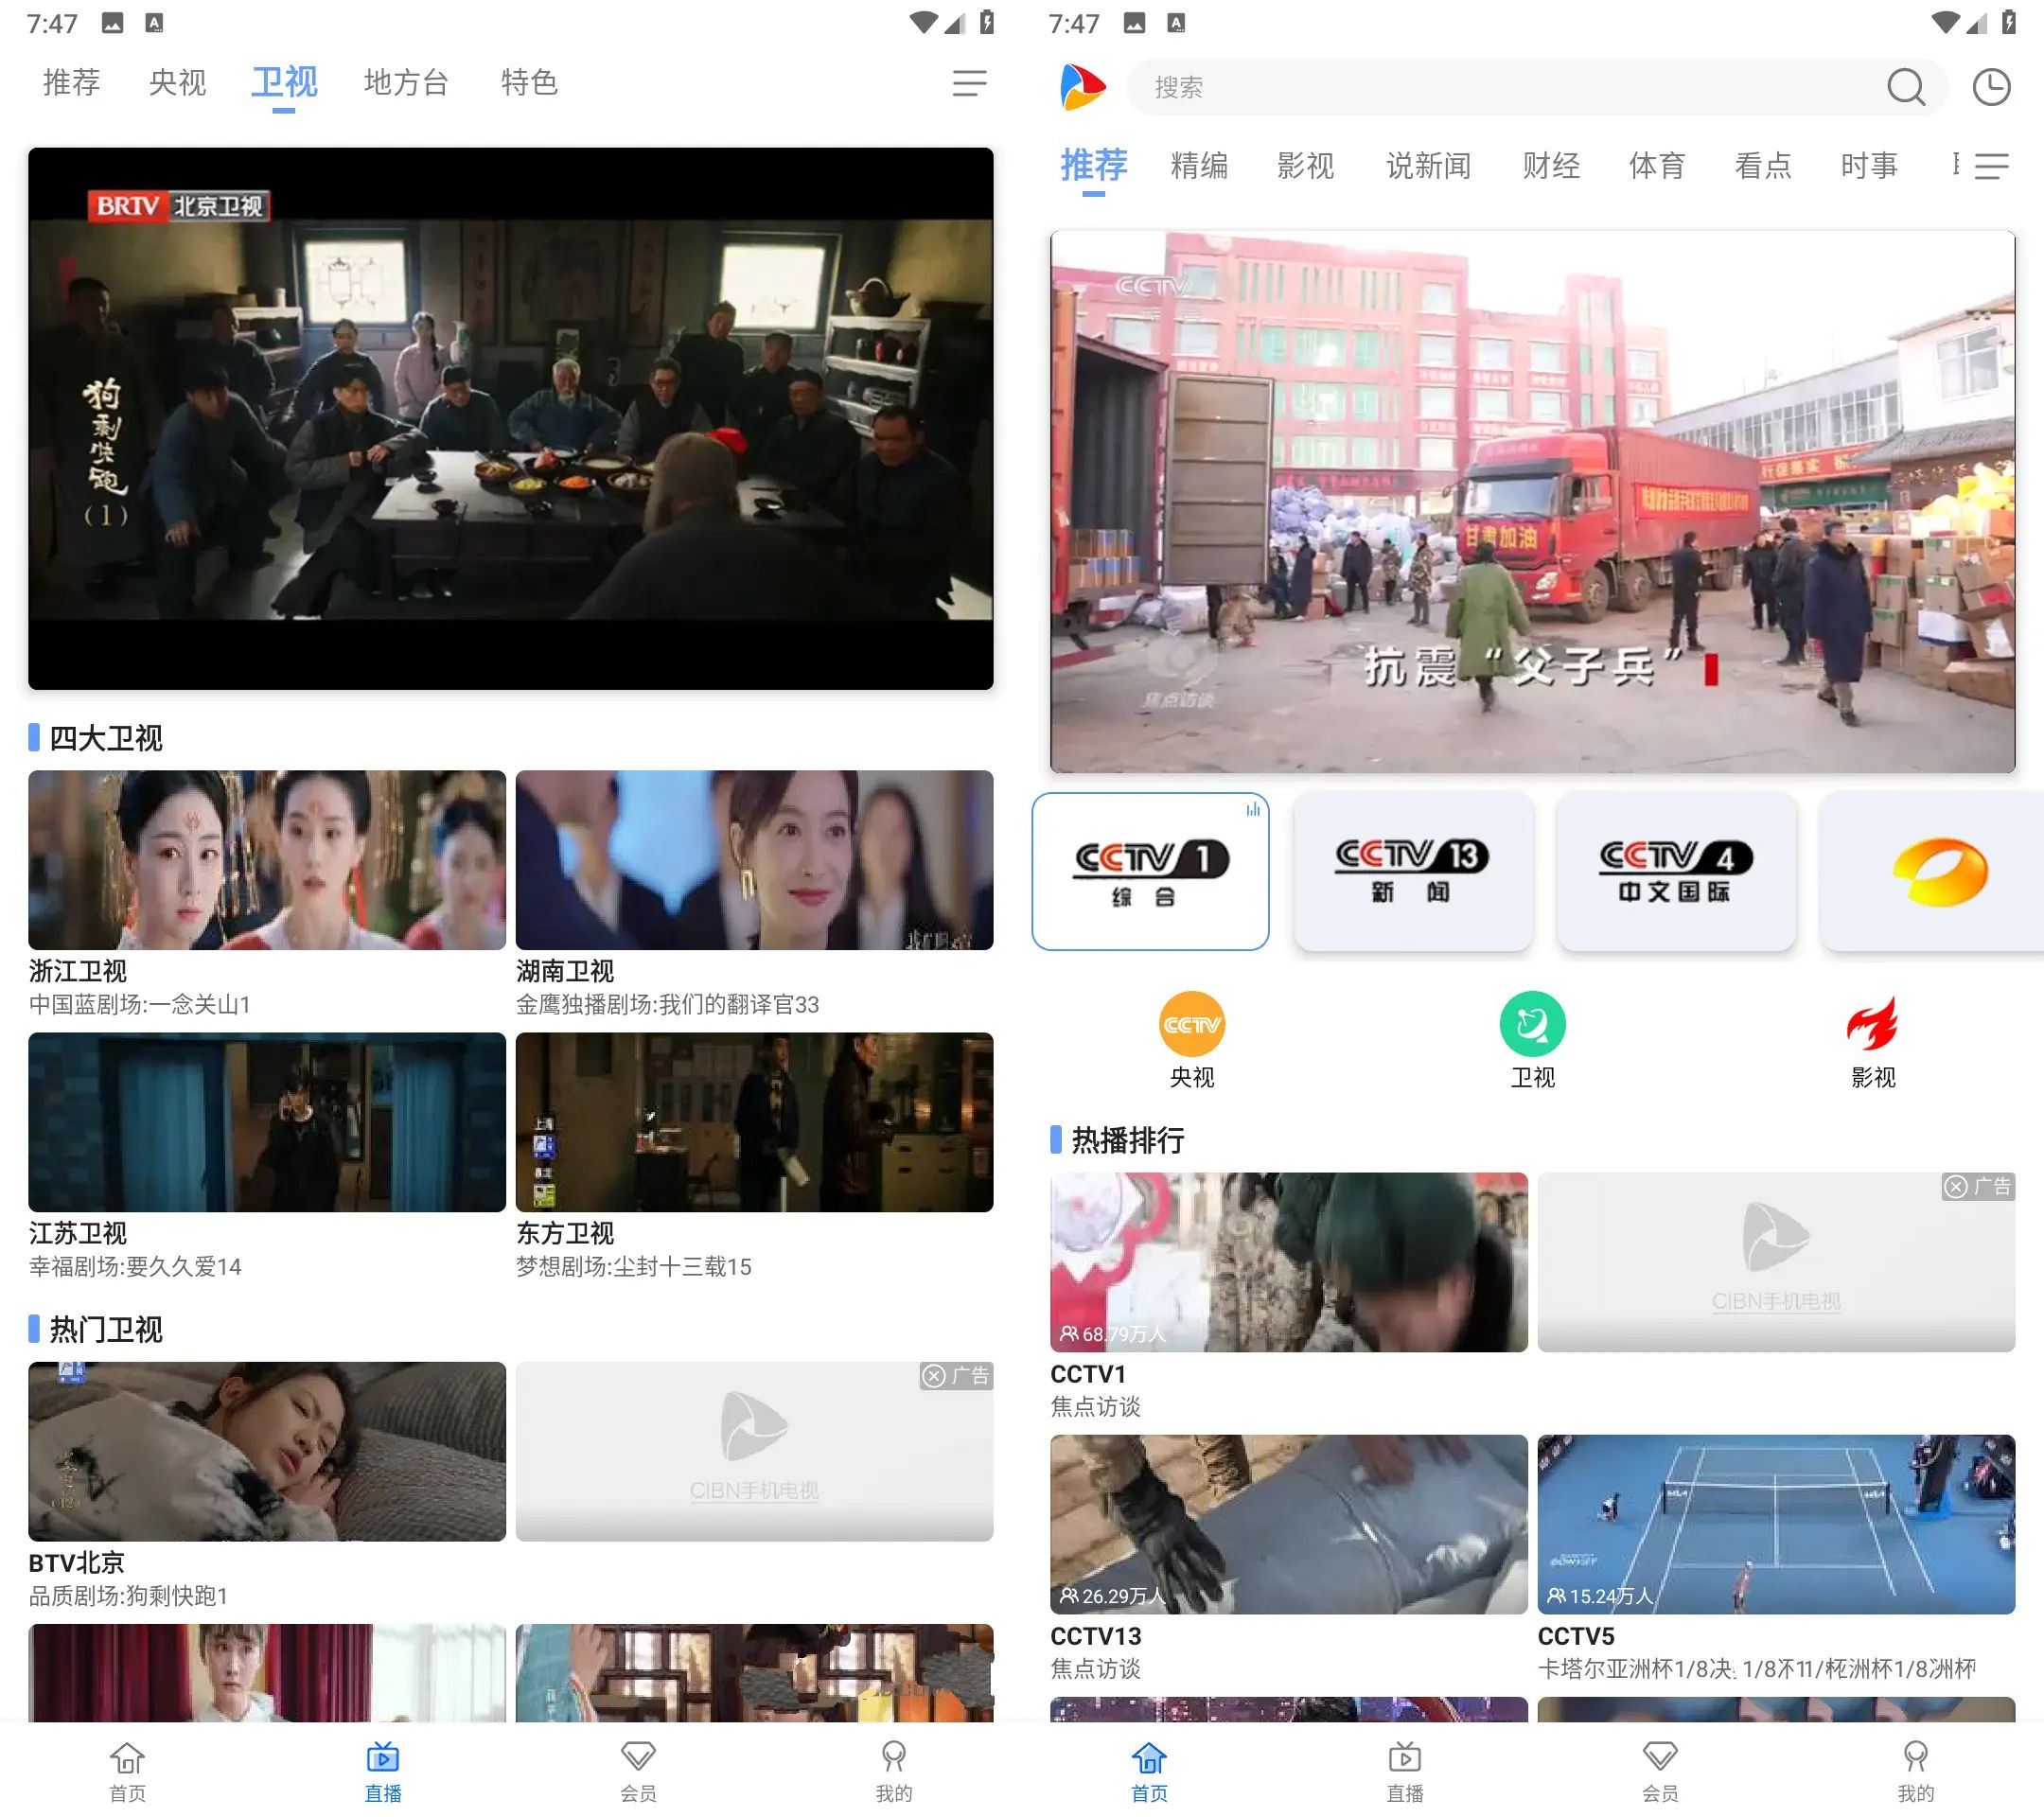Select the 财经 tab
2044x1817 pixels.
coord(1550,165)
